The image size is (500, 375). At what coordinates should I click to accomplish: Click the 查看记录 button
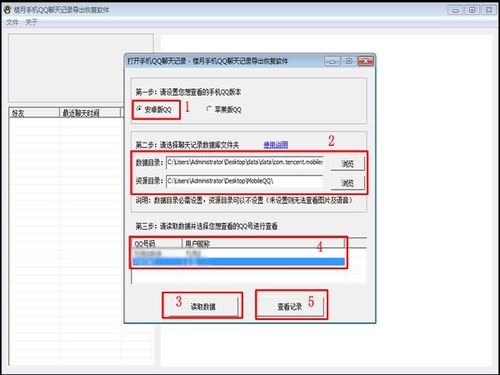(290, 306)
